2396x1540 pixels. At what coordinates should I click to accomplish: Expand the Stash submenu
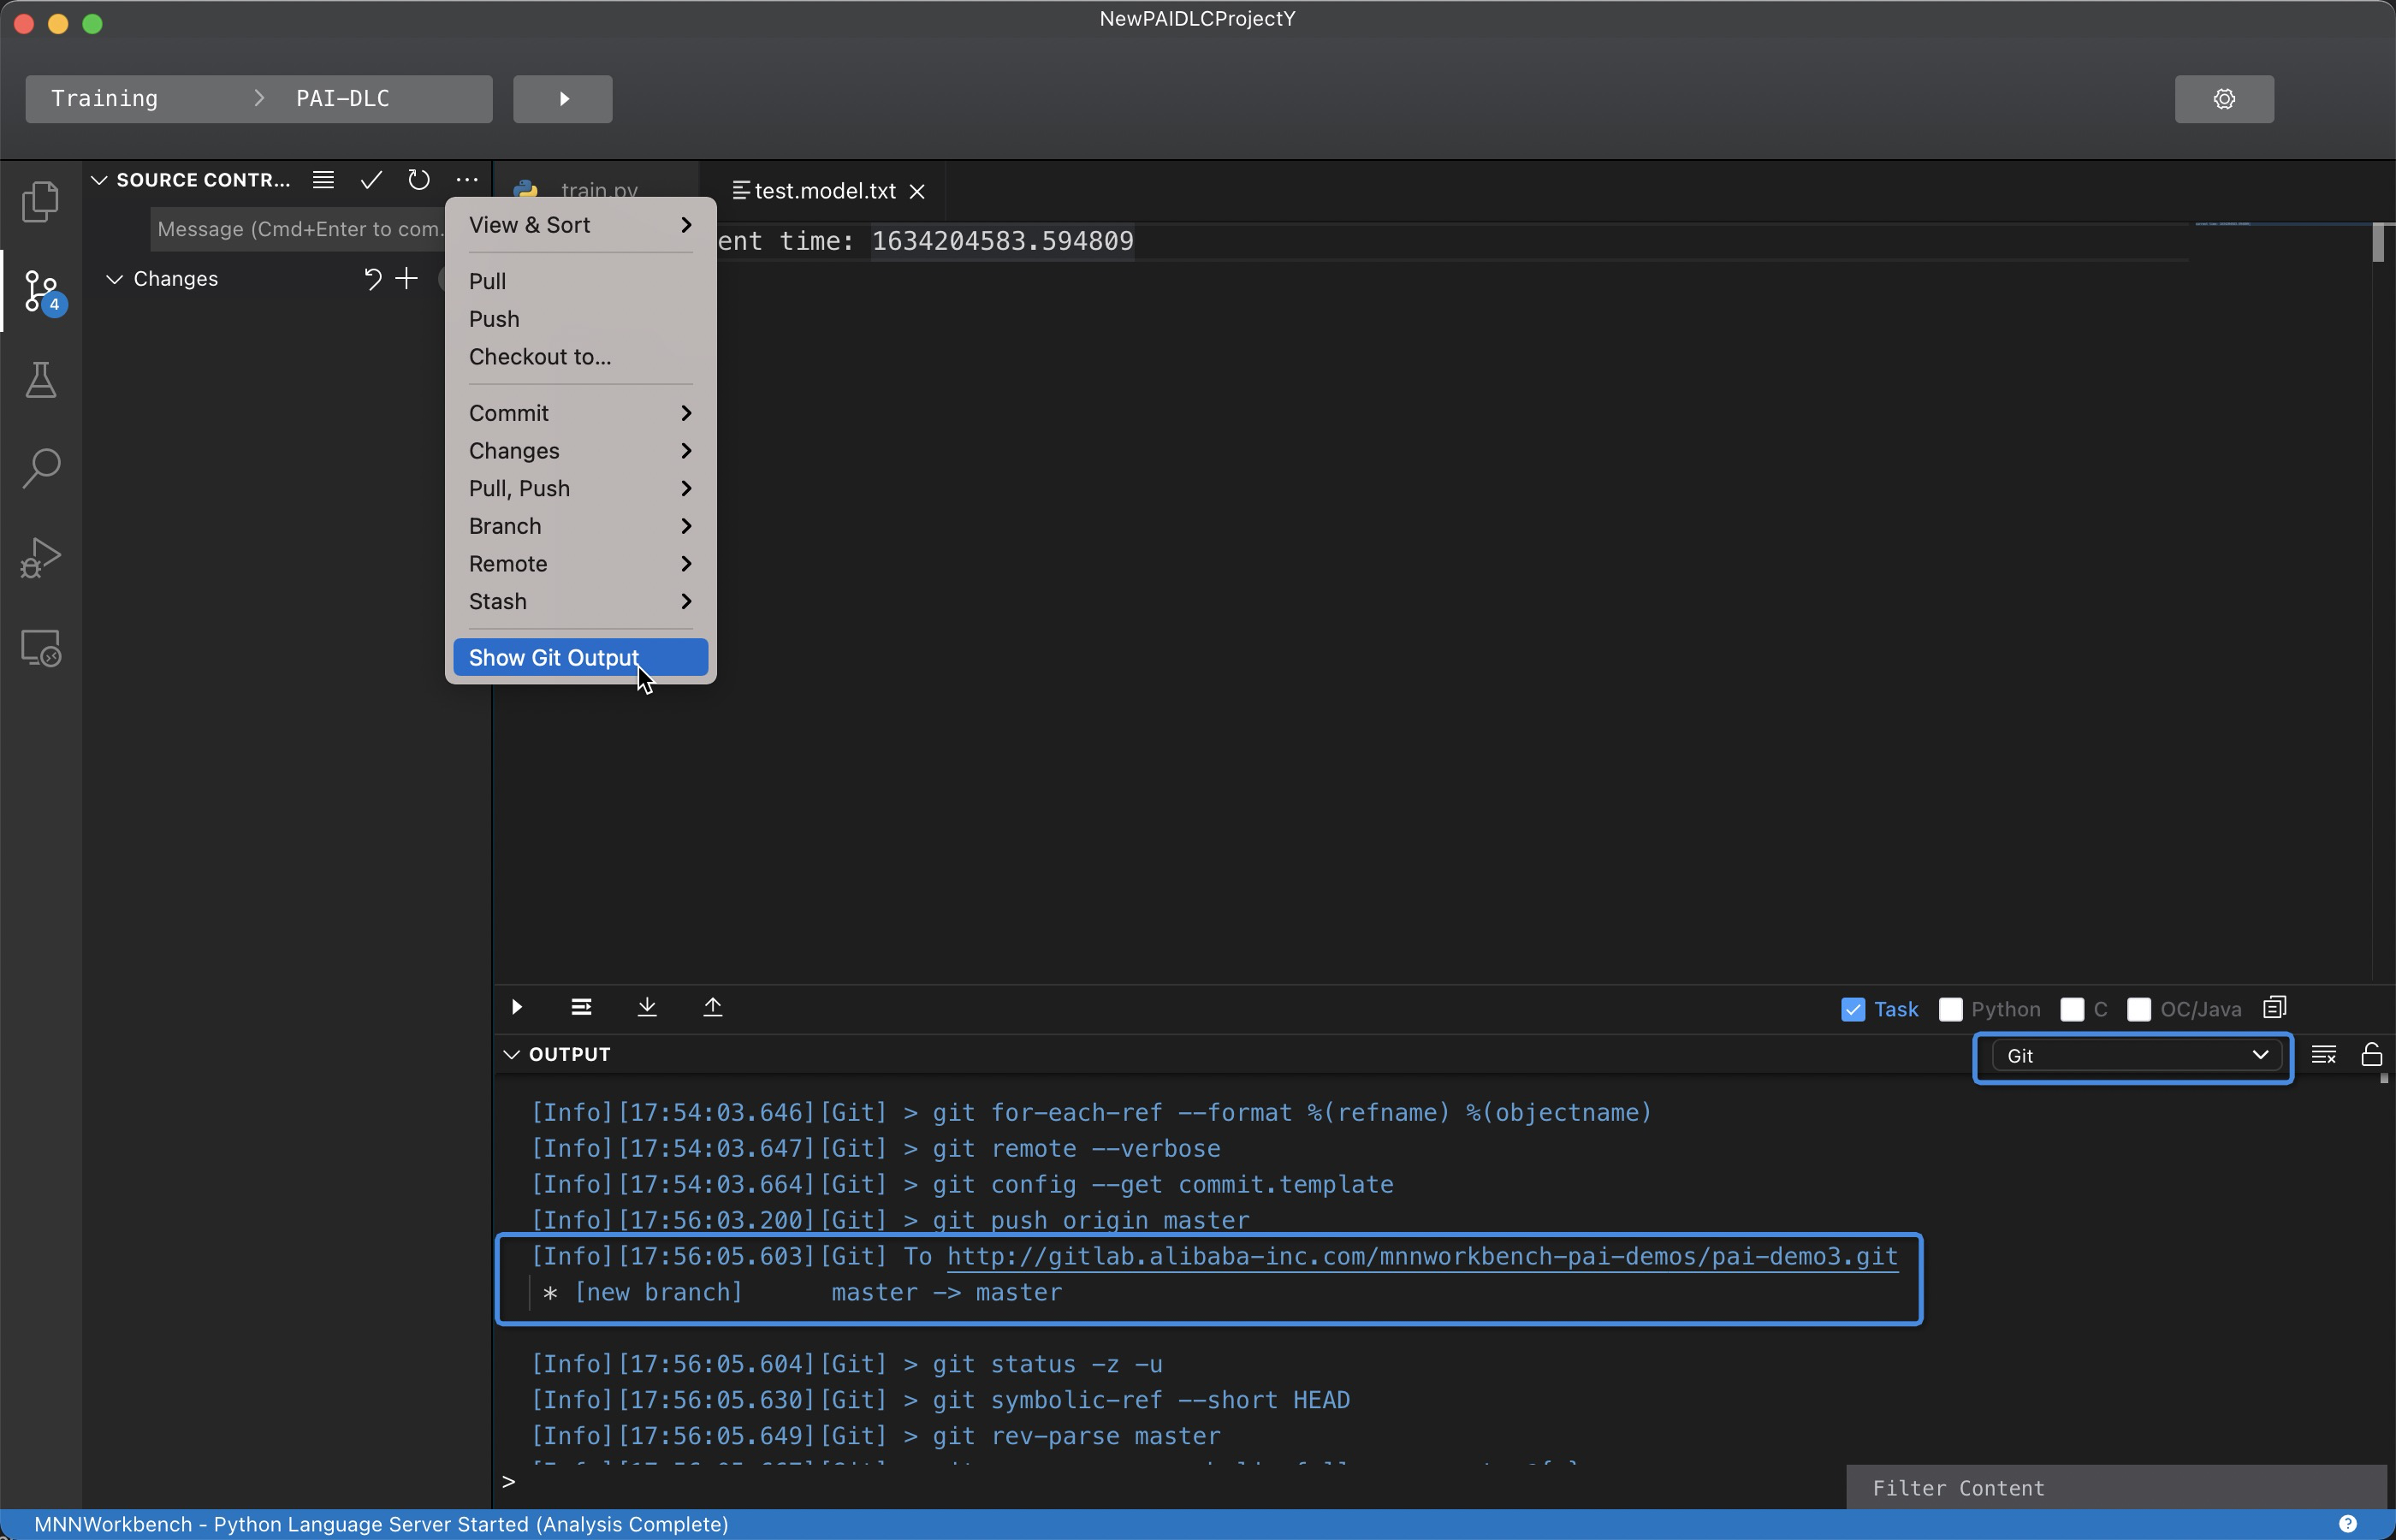coord(580,602)
